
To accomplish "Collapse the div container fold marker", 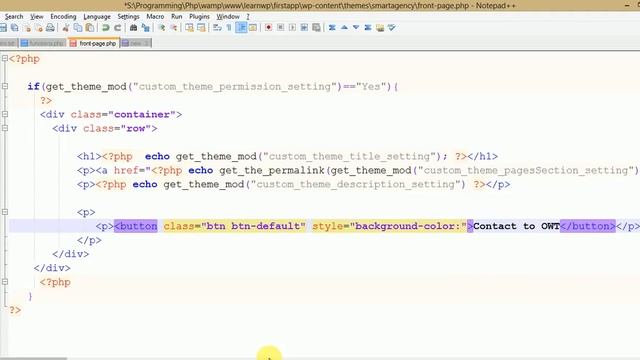I will point(5,114).
